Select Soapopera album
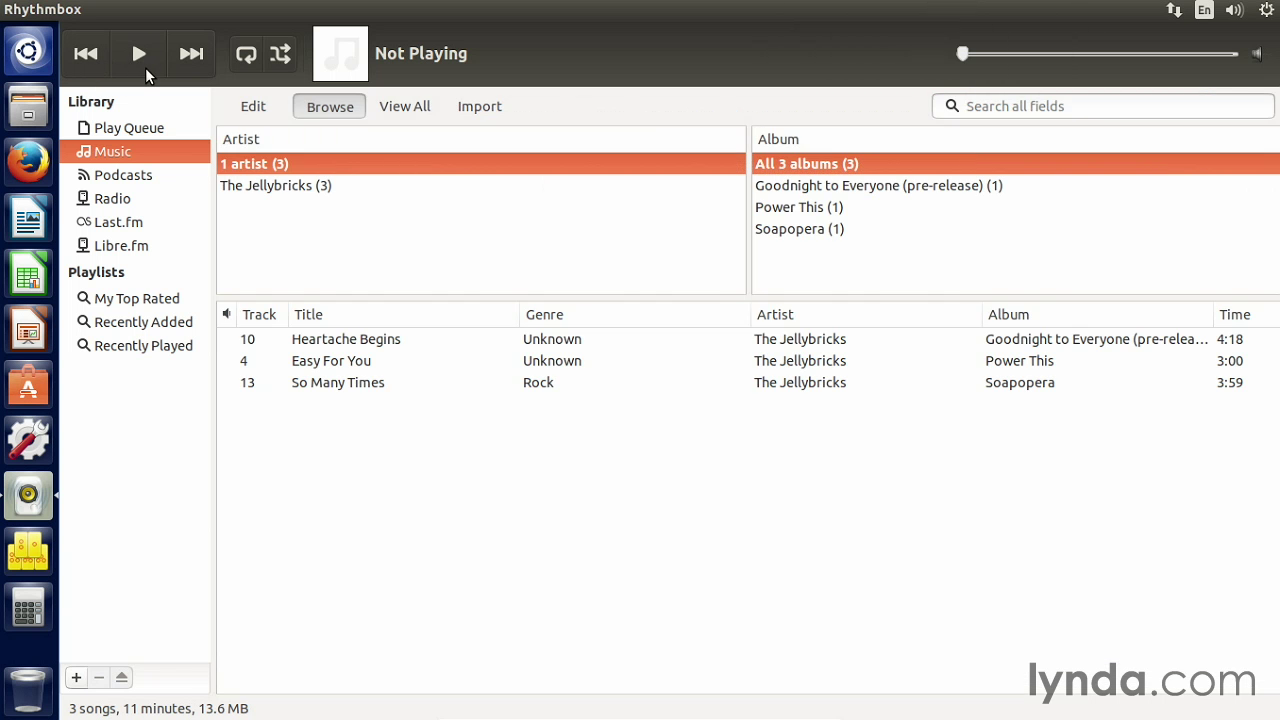 [1016, 229]
